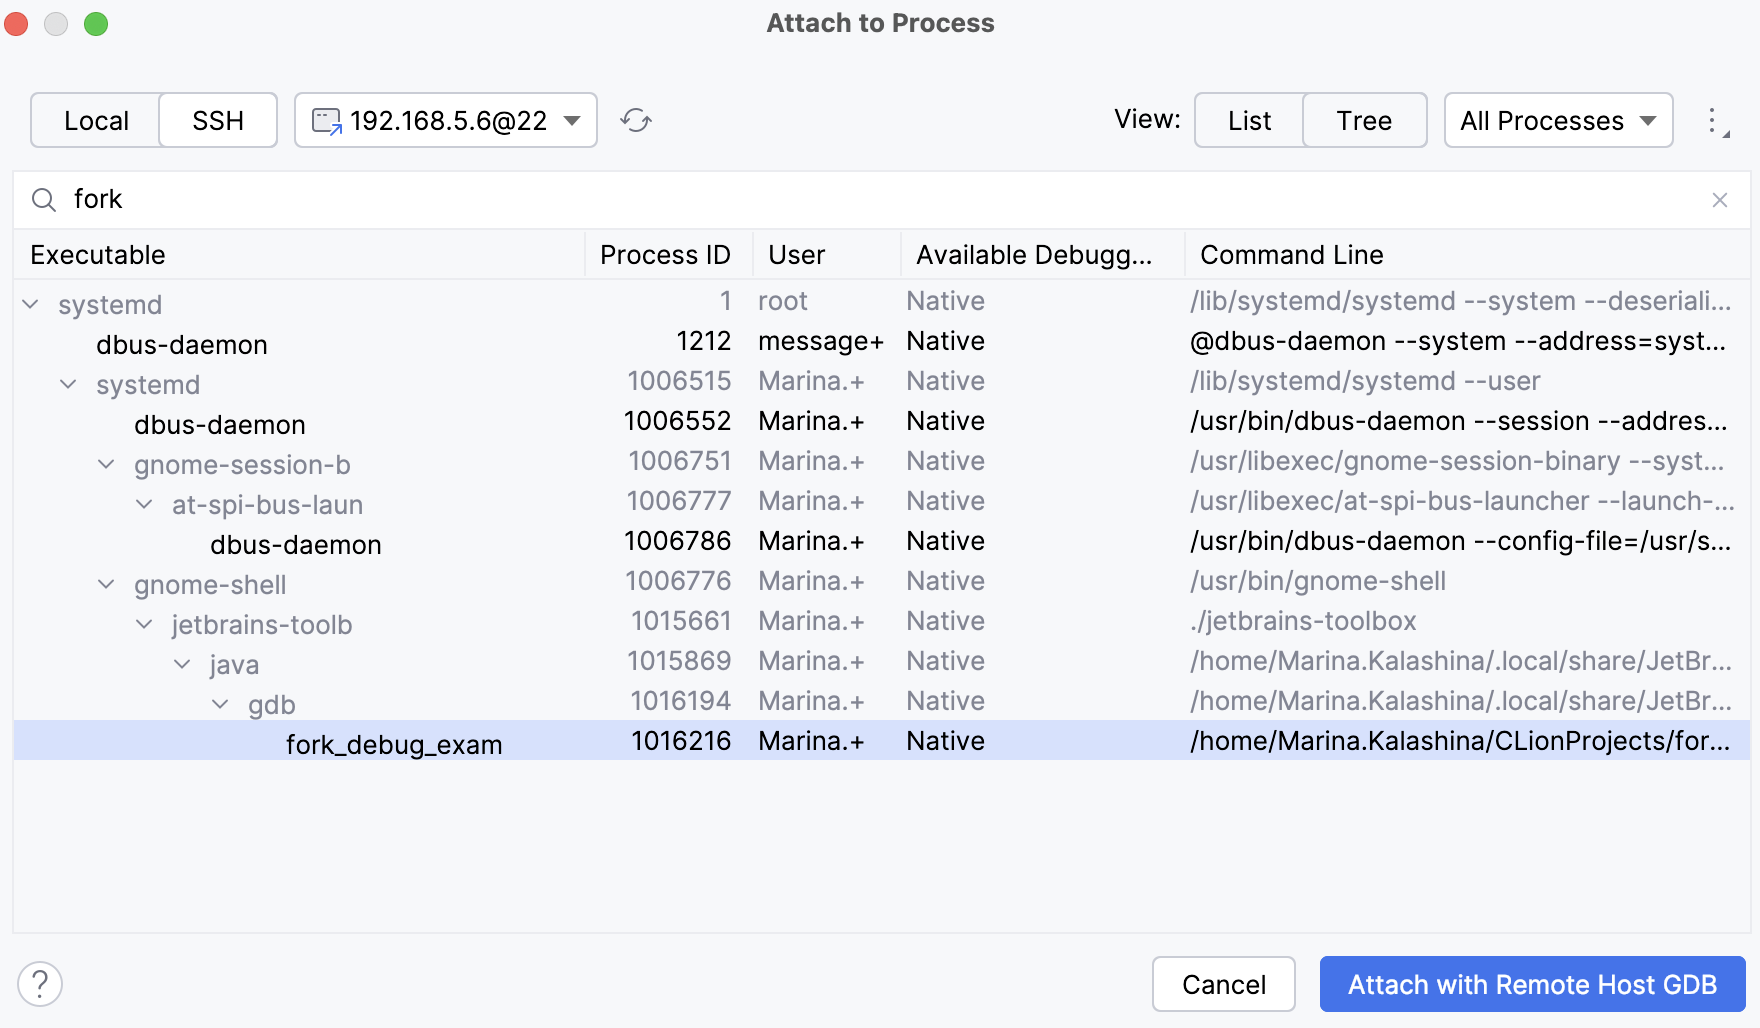Click the green zoom traffic light button

(x=96, y=23)
